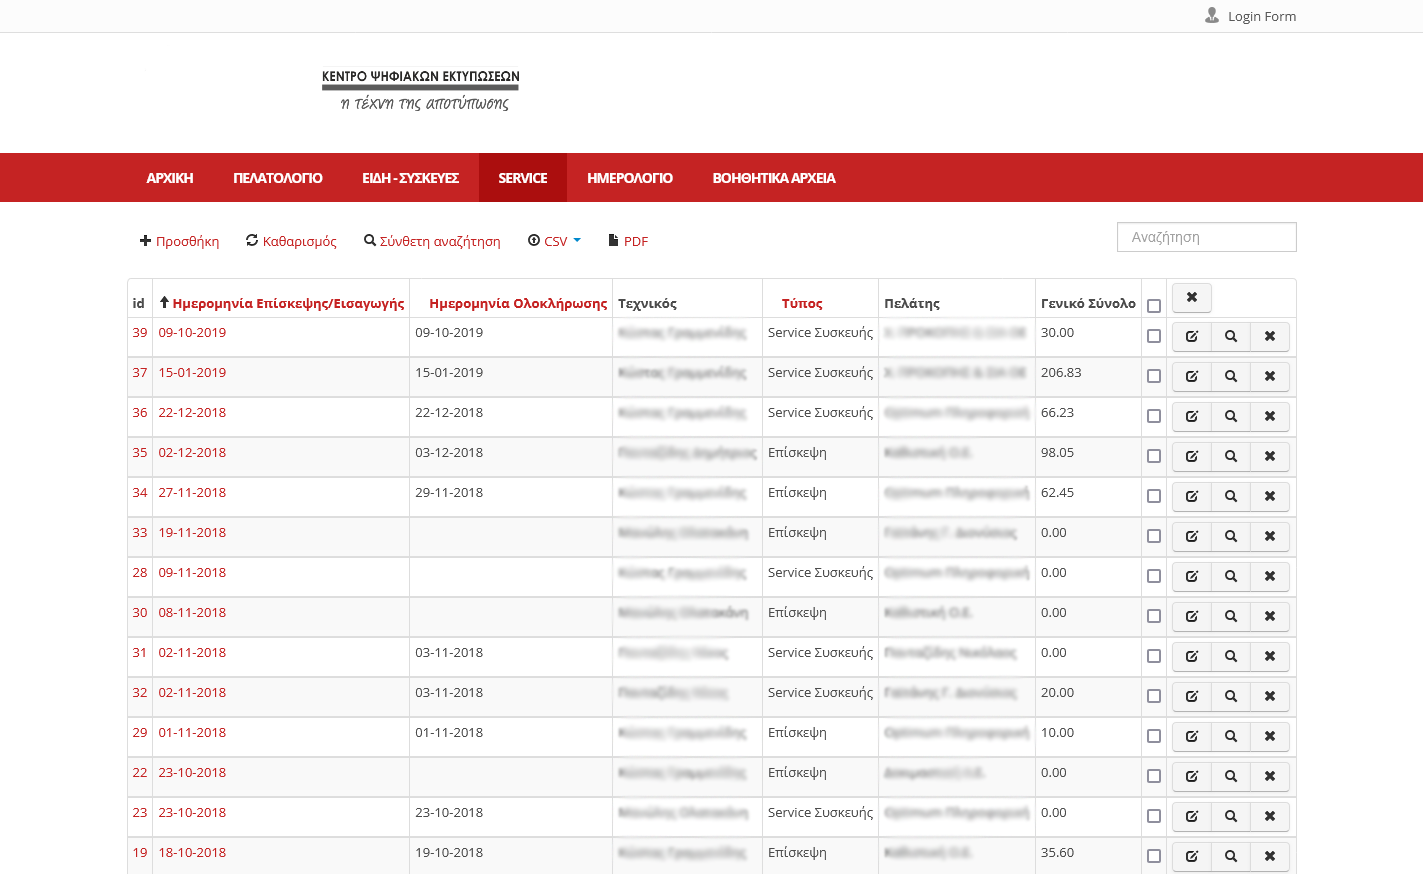Expand the CSV export dropdown
The width and height of the screenshot is (1423, 874).
pyautogui.click(x=555, y=241)
